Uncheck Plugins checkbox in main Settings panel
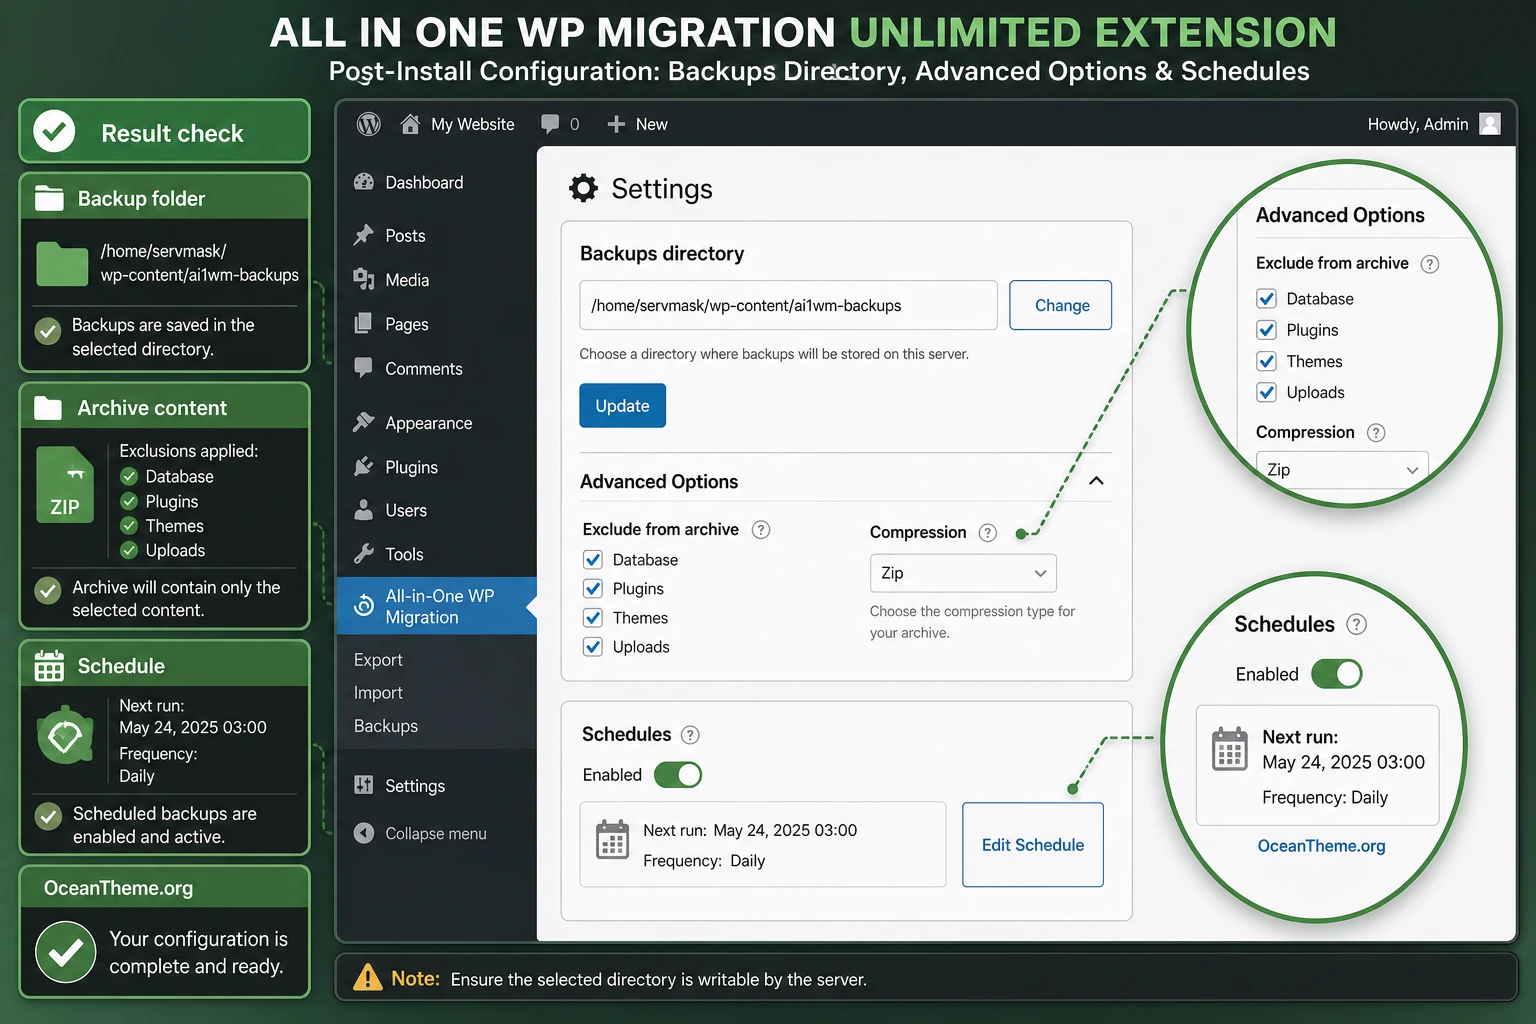Viewport: 1536px width, 1024px height. 593,589
